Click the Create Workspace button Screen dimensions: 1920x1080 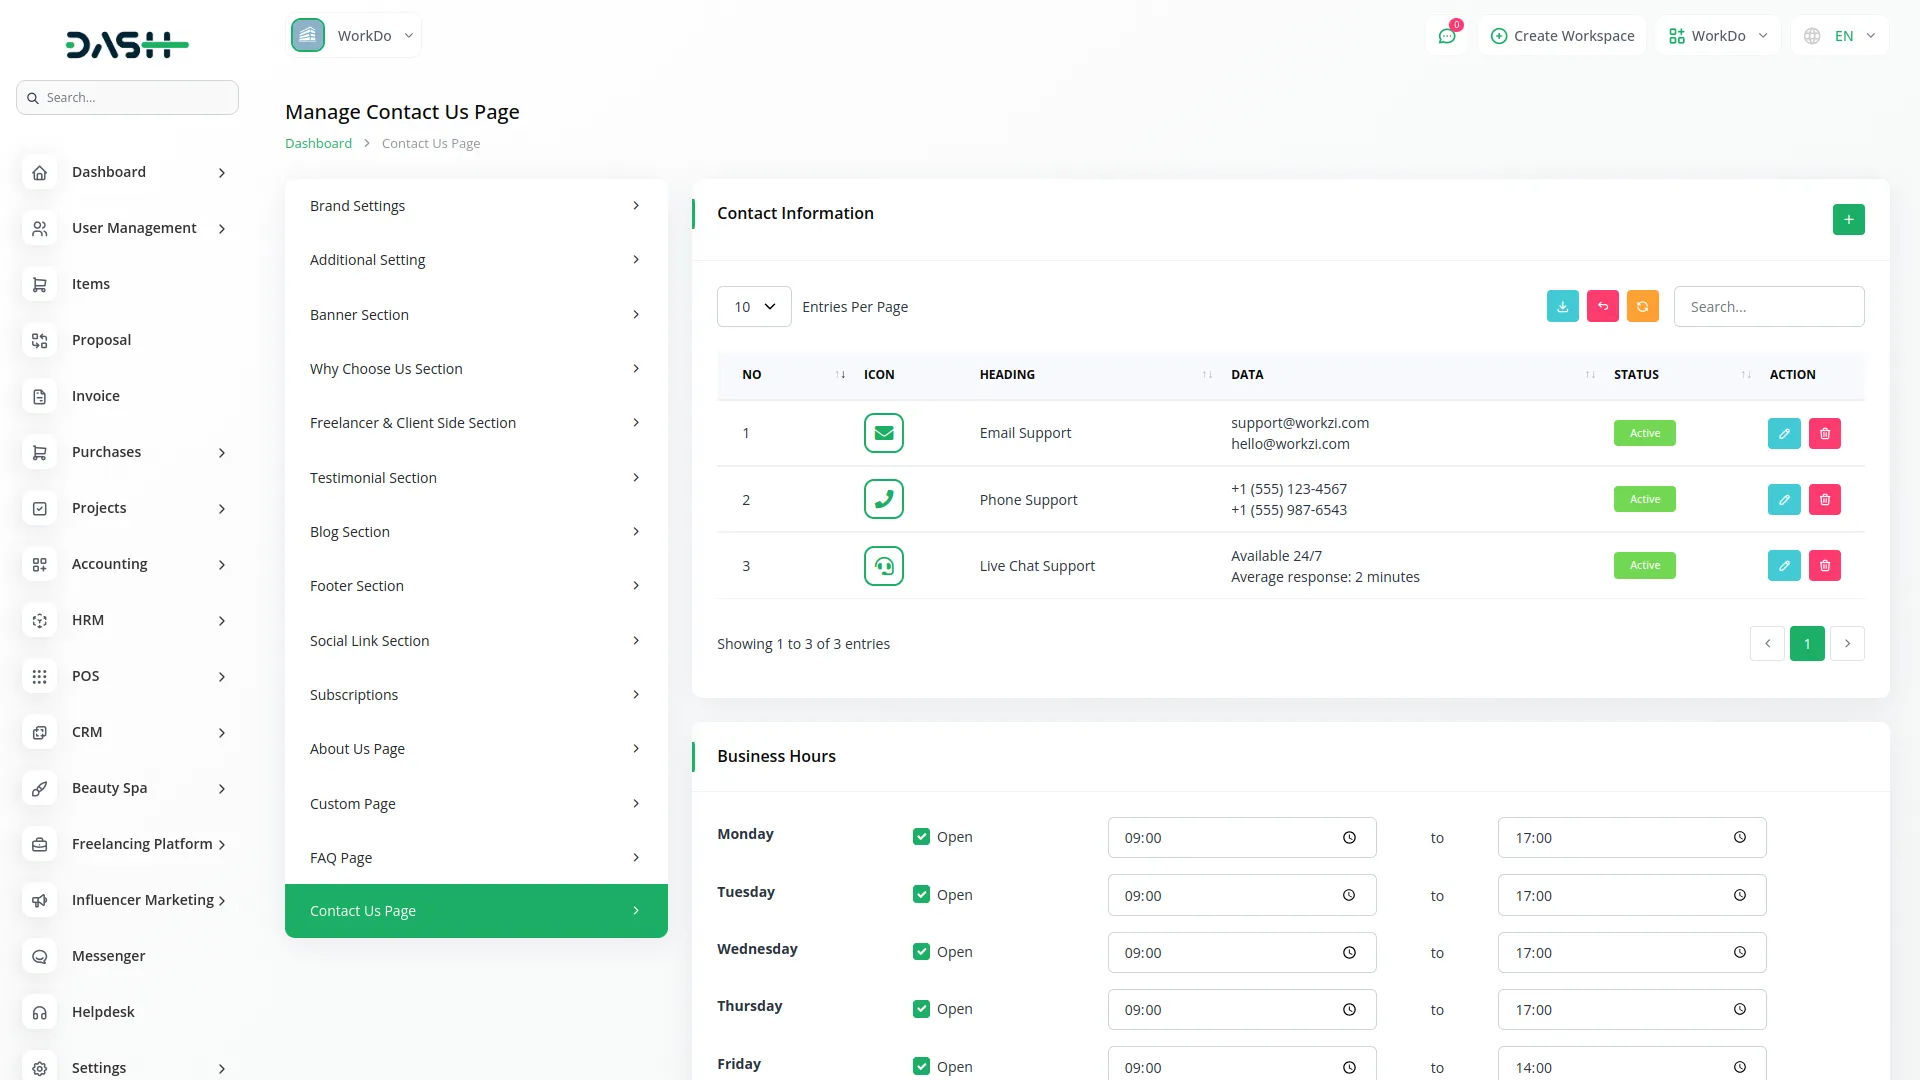click(x=1561, y=35)
